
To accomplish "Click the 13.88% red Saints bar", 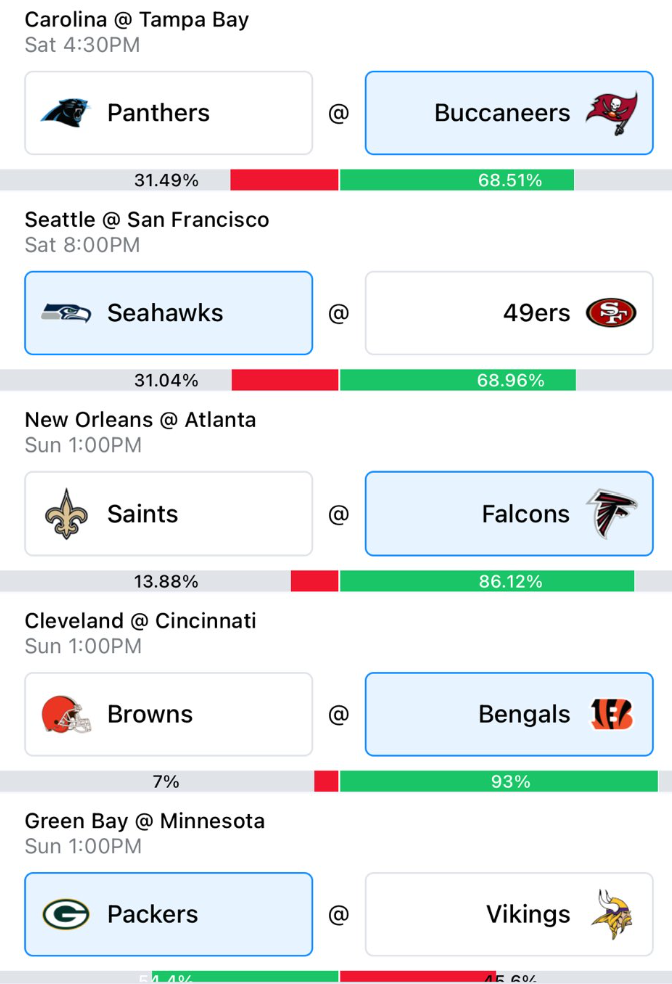I will (x=314, y=581).
